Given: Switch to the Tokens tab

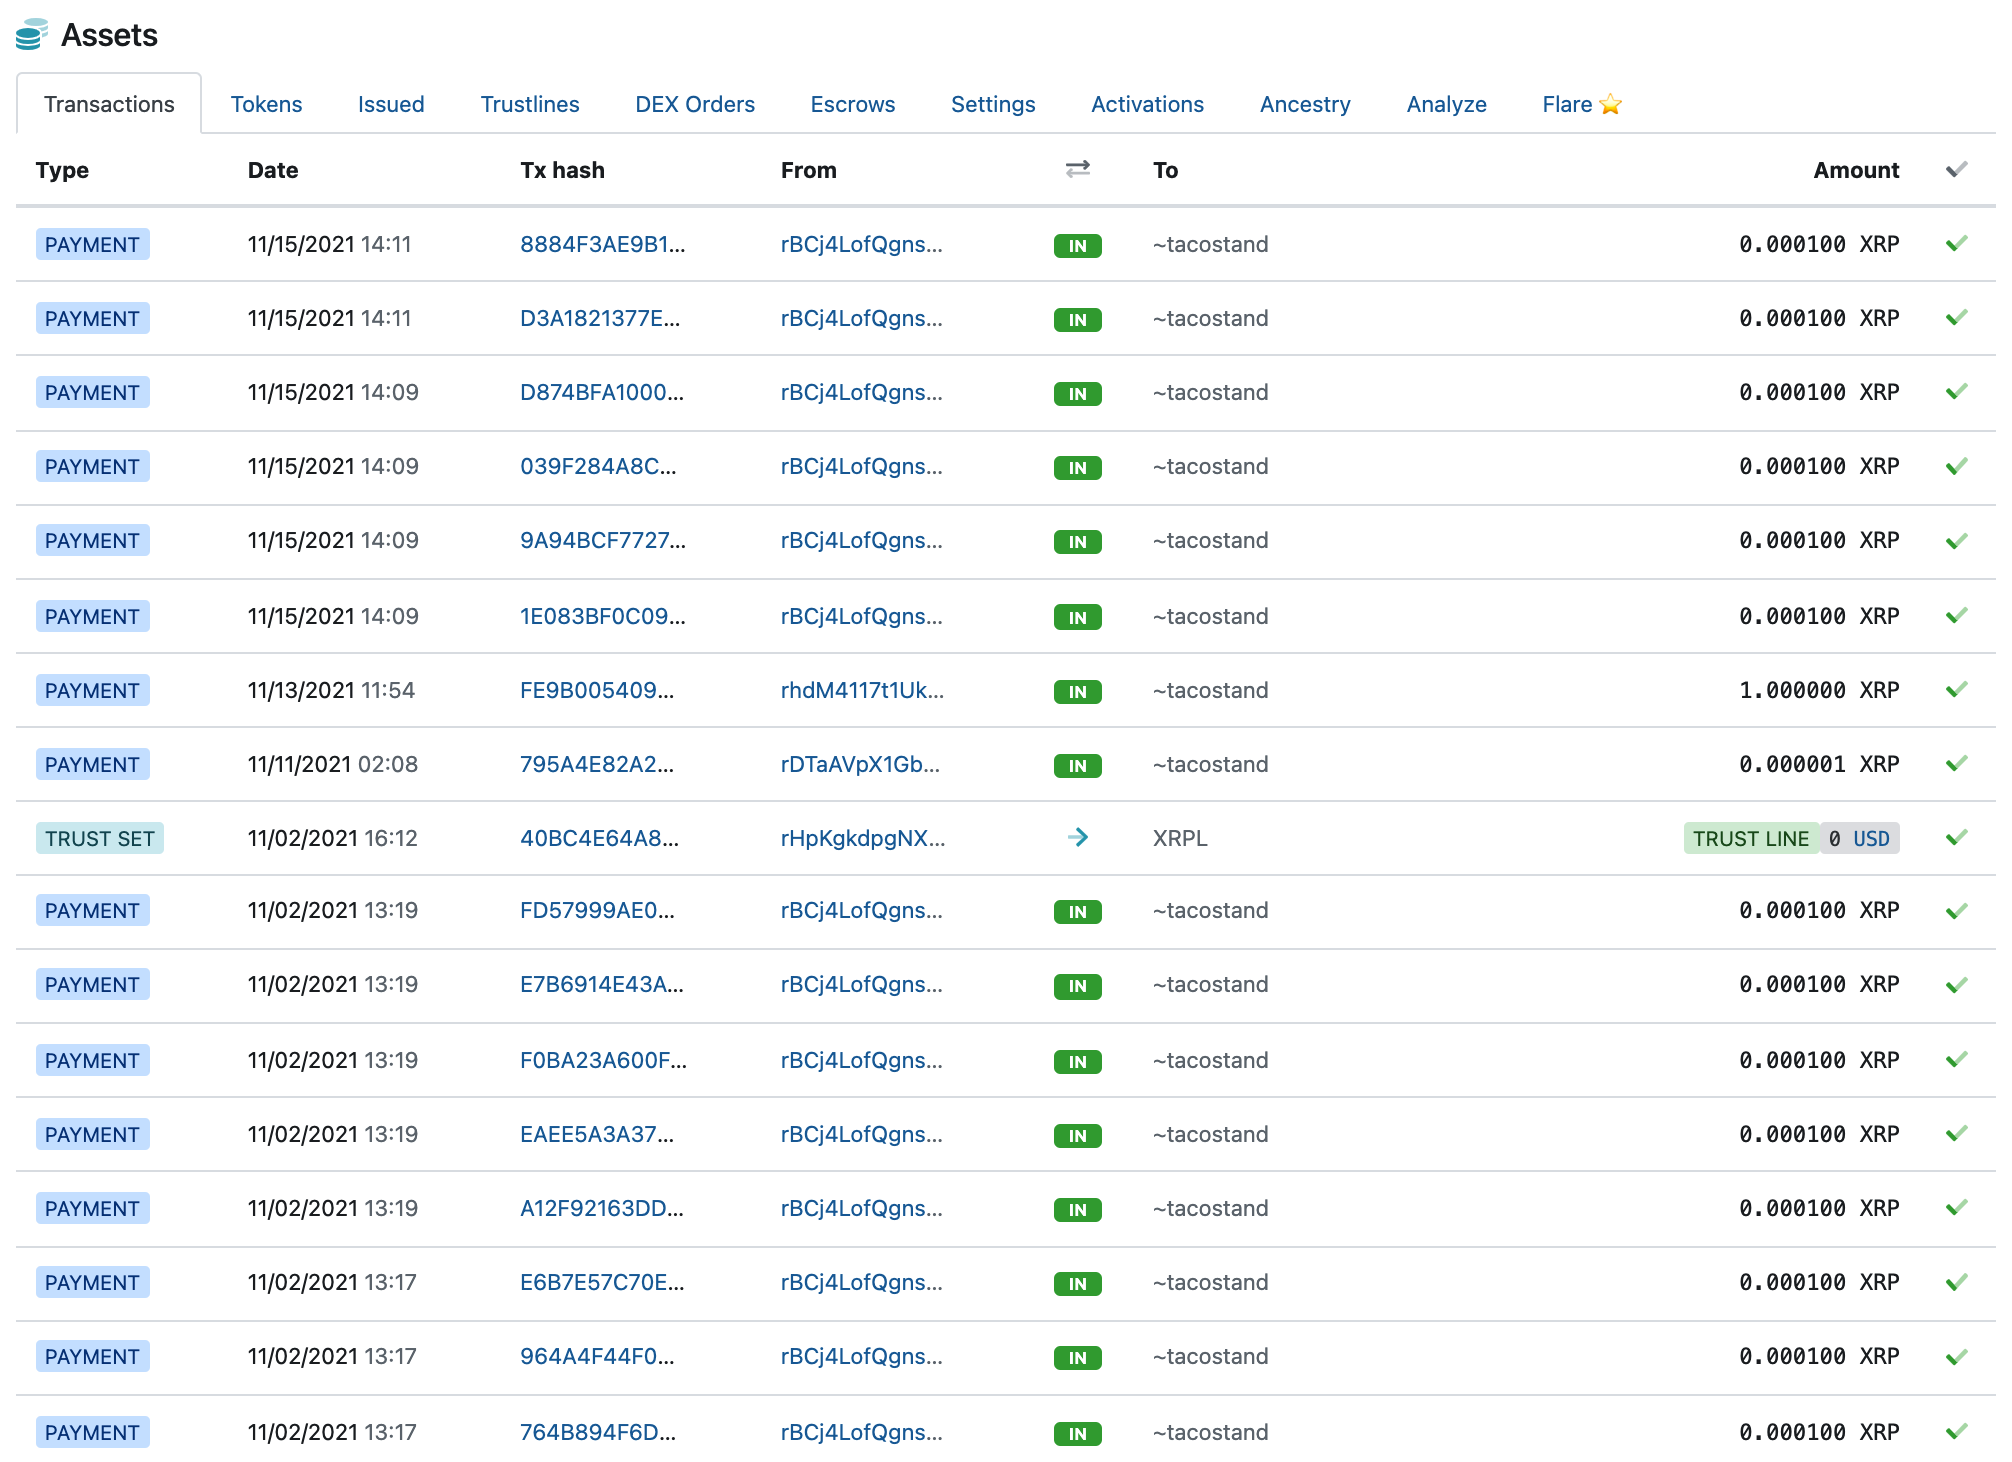Looking at the screenshot, I should coord(266,104).
